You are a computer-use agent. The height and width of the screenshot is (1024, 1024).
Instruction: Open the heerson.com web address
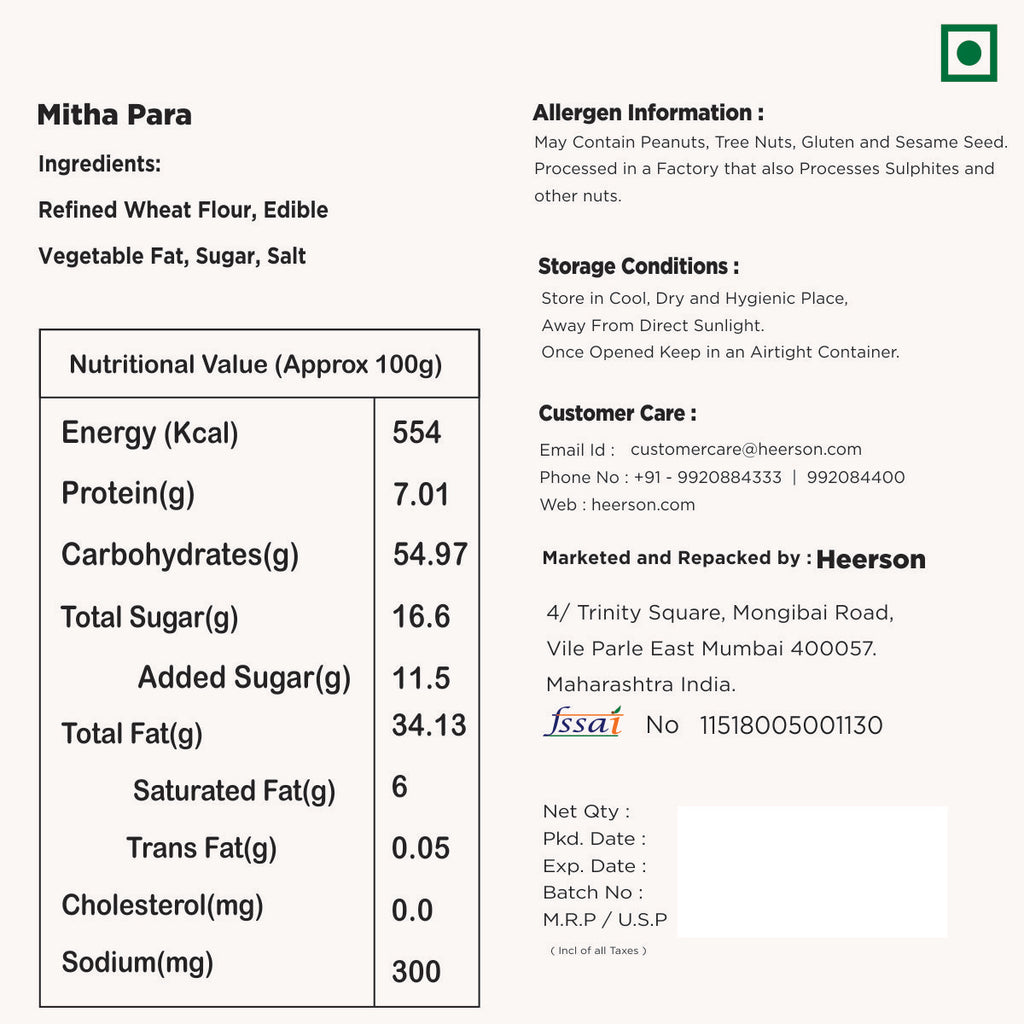point(643,505)
